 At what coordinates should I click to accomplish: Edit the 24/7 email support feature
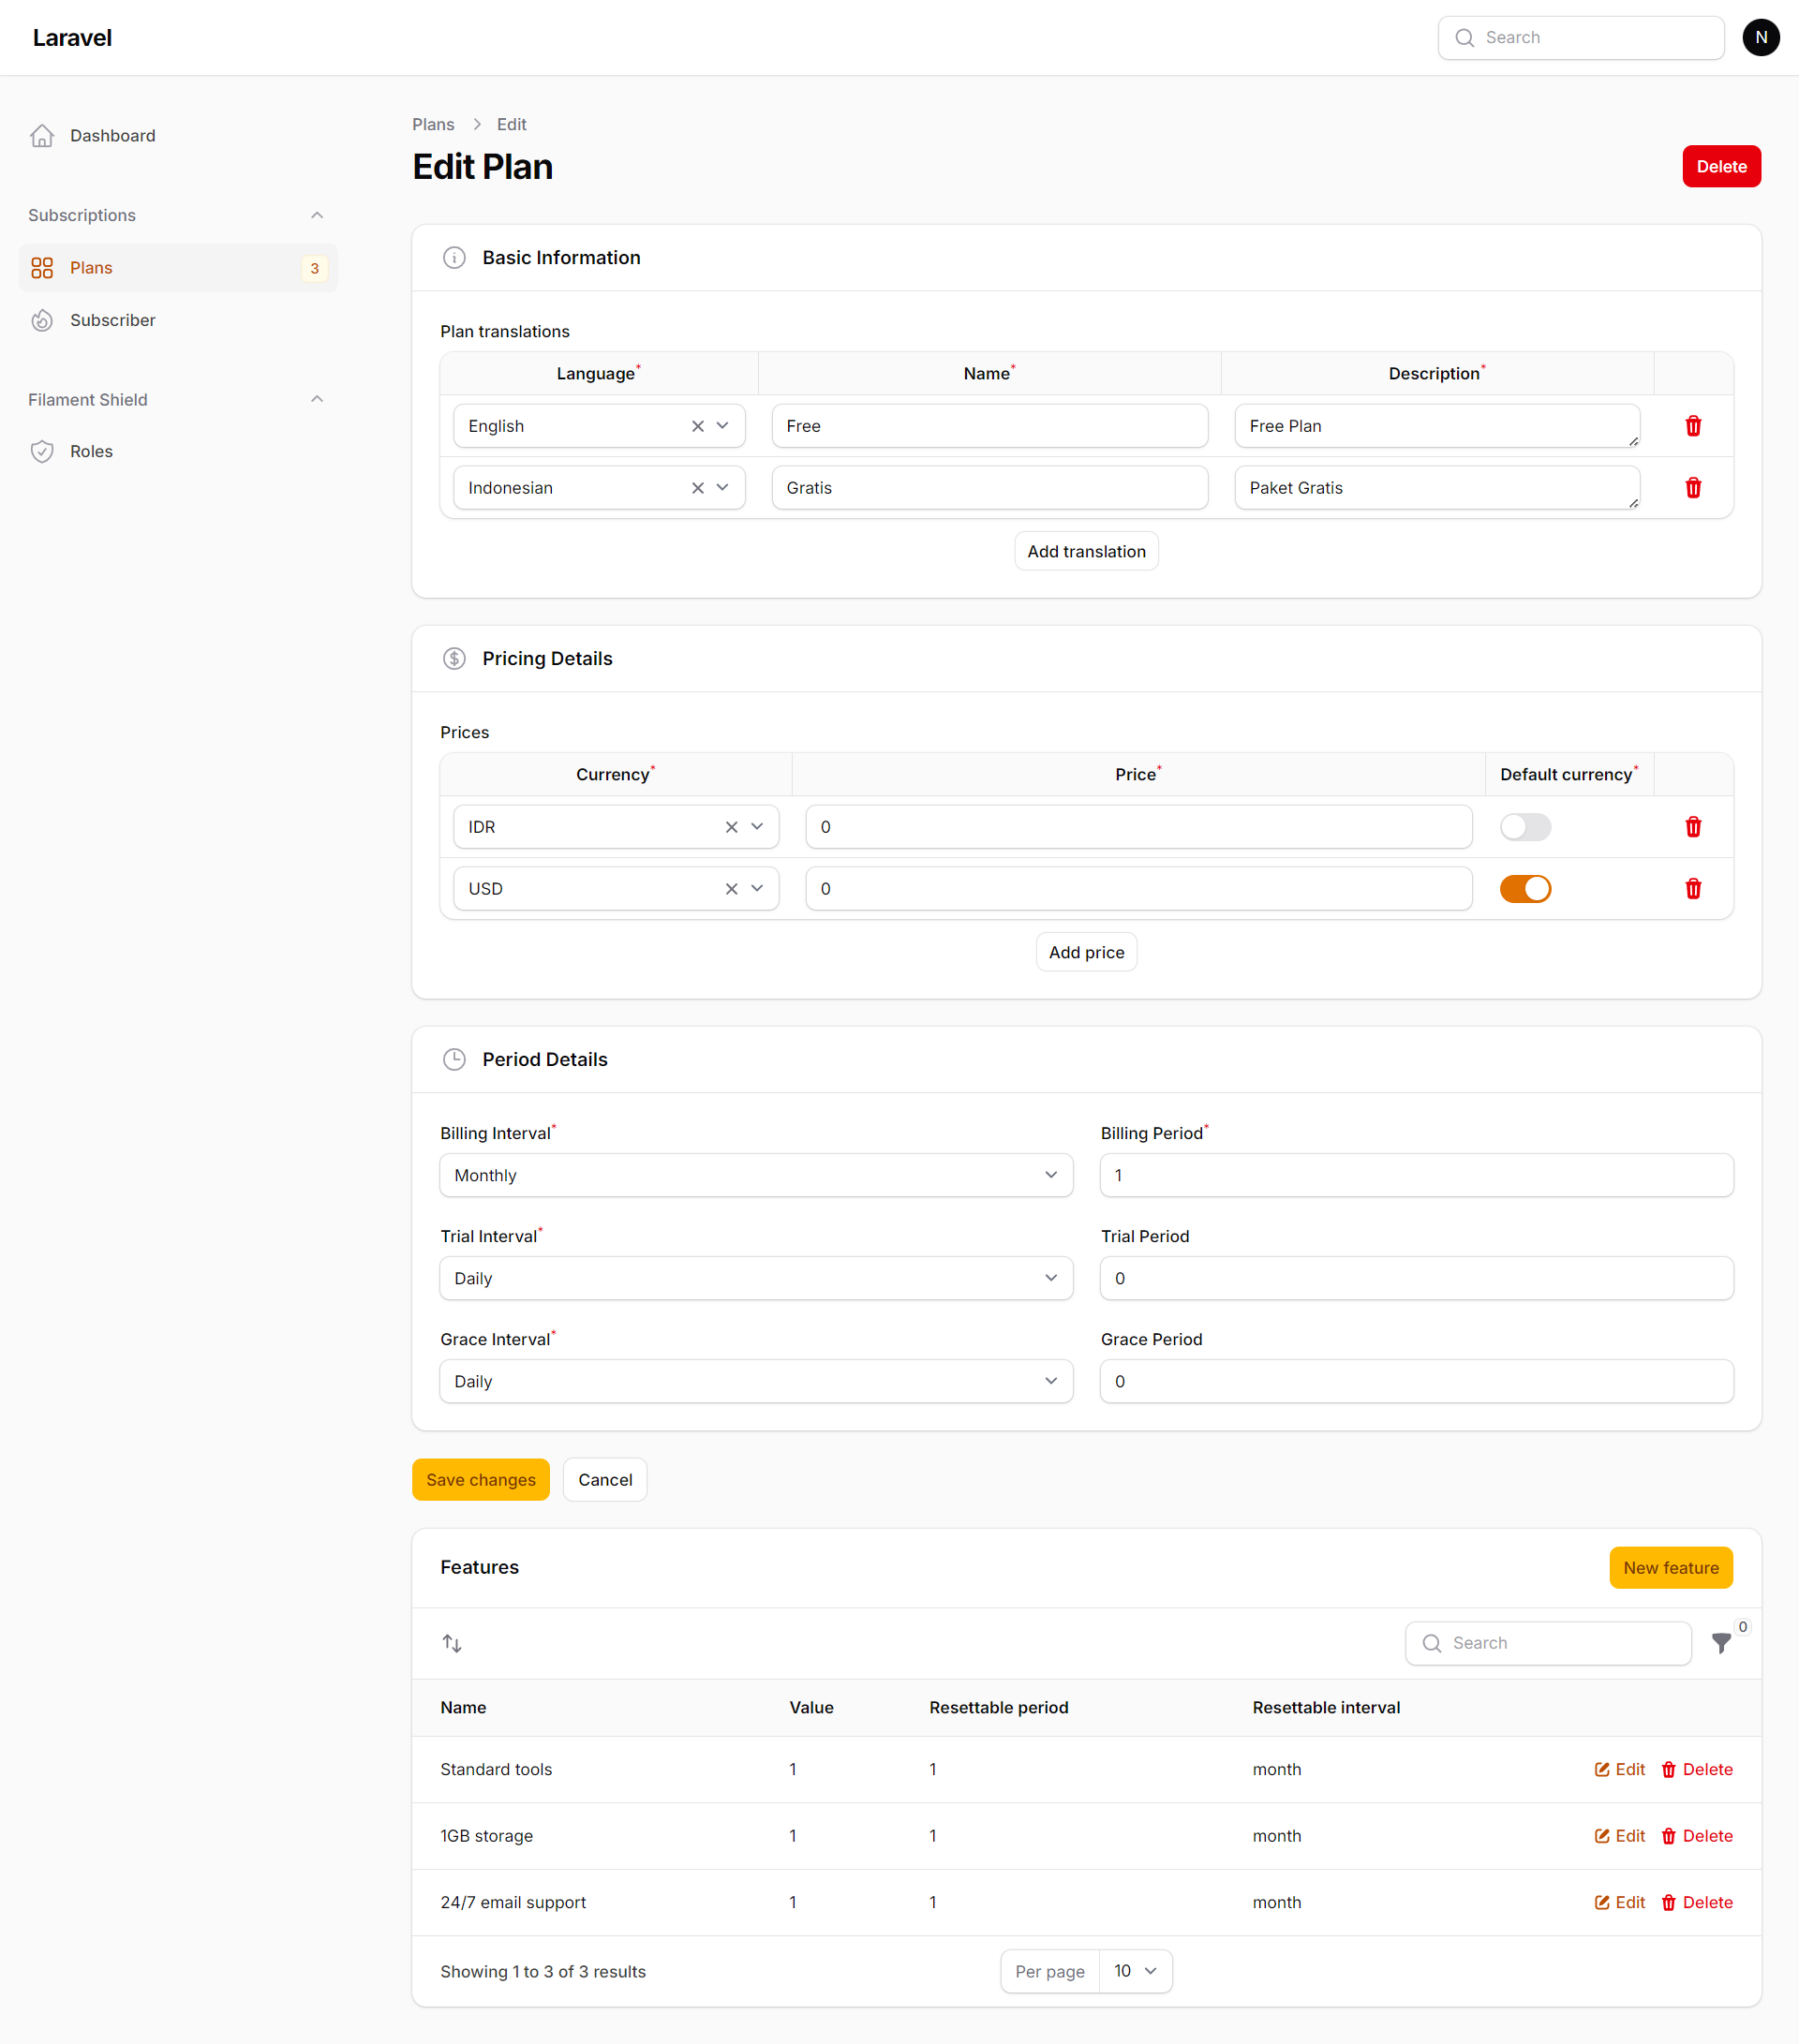(1619, 1902)
